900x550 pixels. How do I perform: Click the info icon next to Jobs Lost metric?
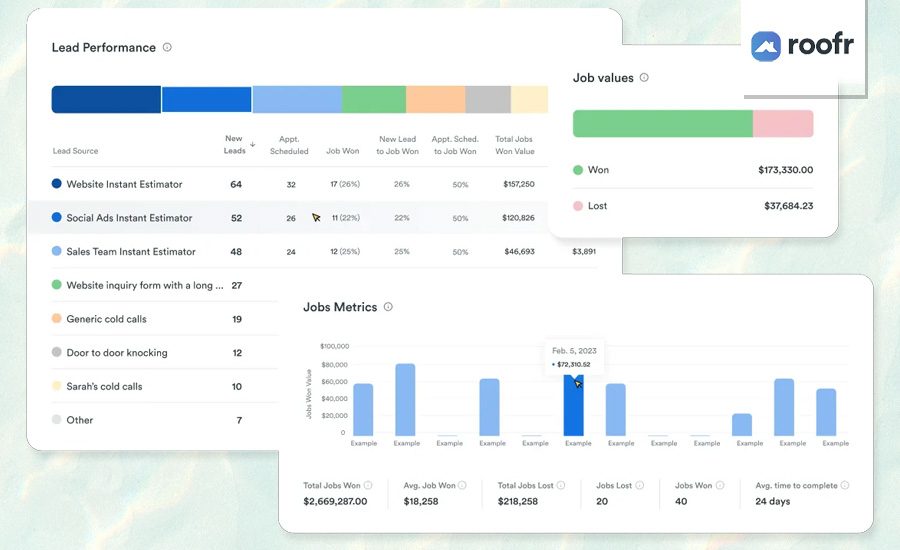[639, 485]
